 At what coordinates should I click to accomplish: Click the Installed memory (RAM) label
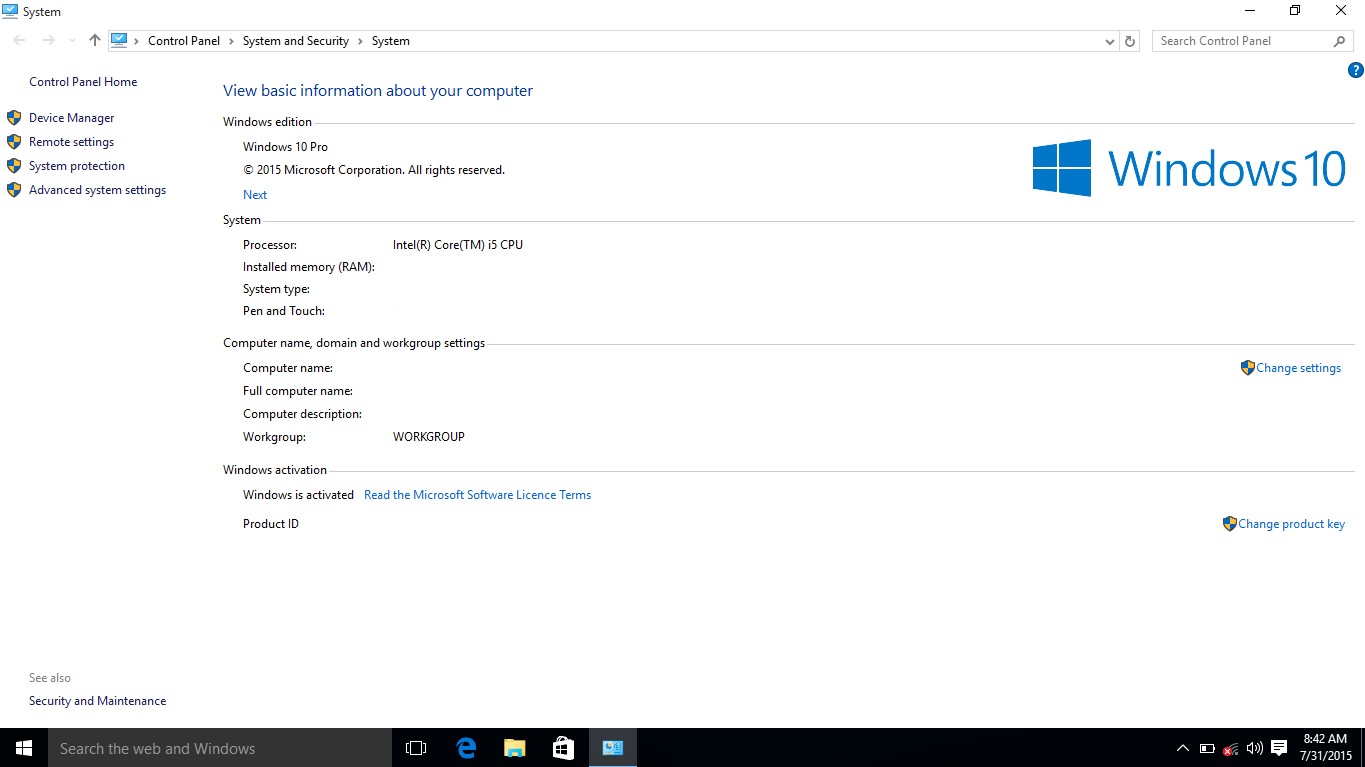pos(309,267)
